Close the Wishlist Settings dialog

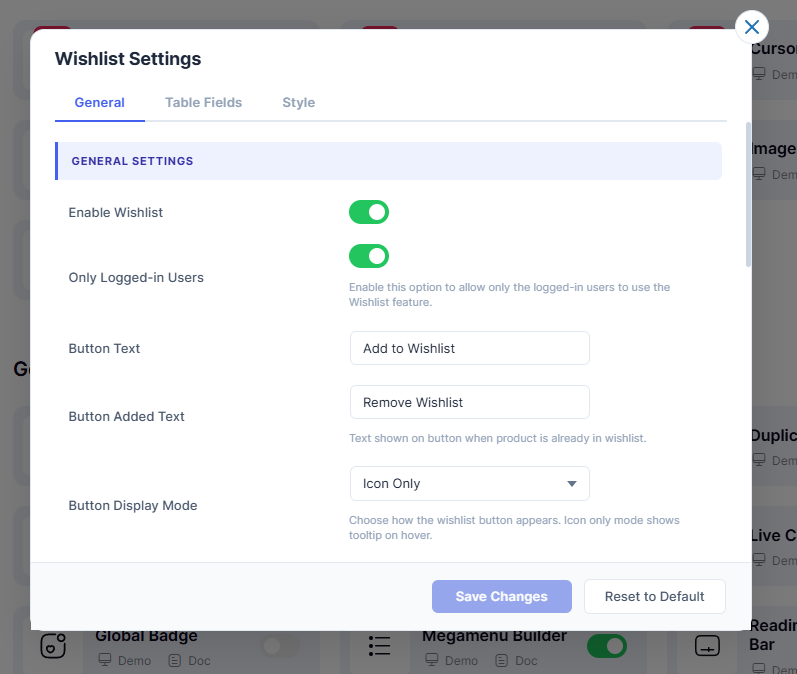[x=752, y=27]
